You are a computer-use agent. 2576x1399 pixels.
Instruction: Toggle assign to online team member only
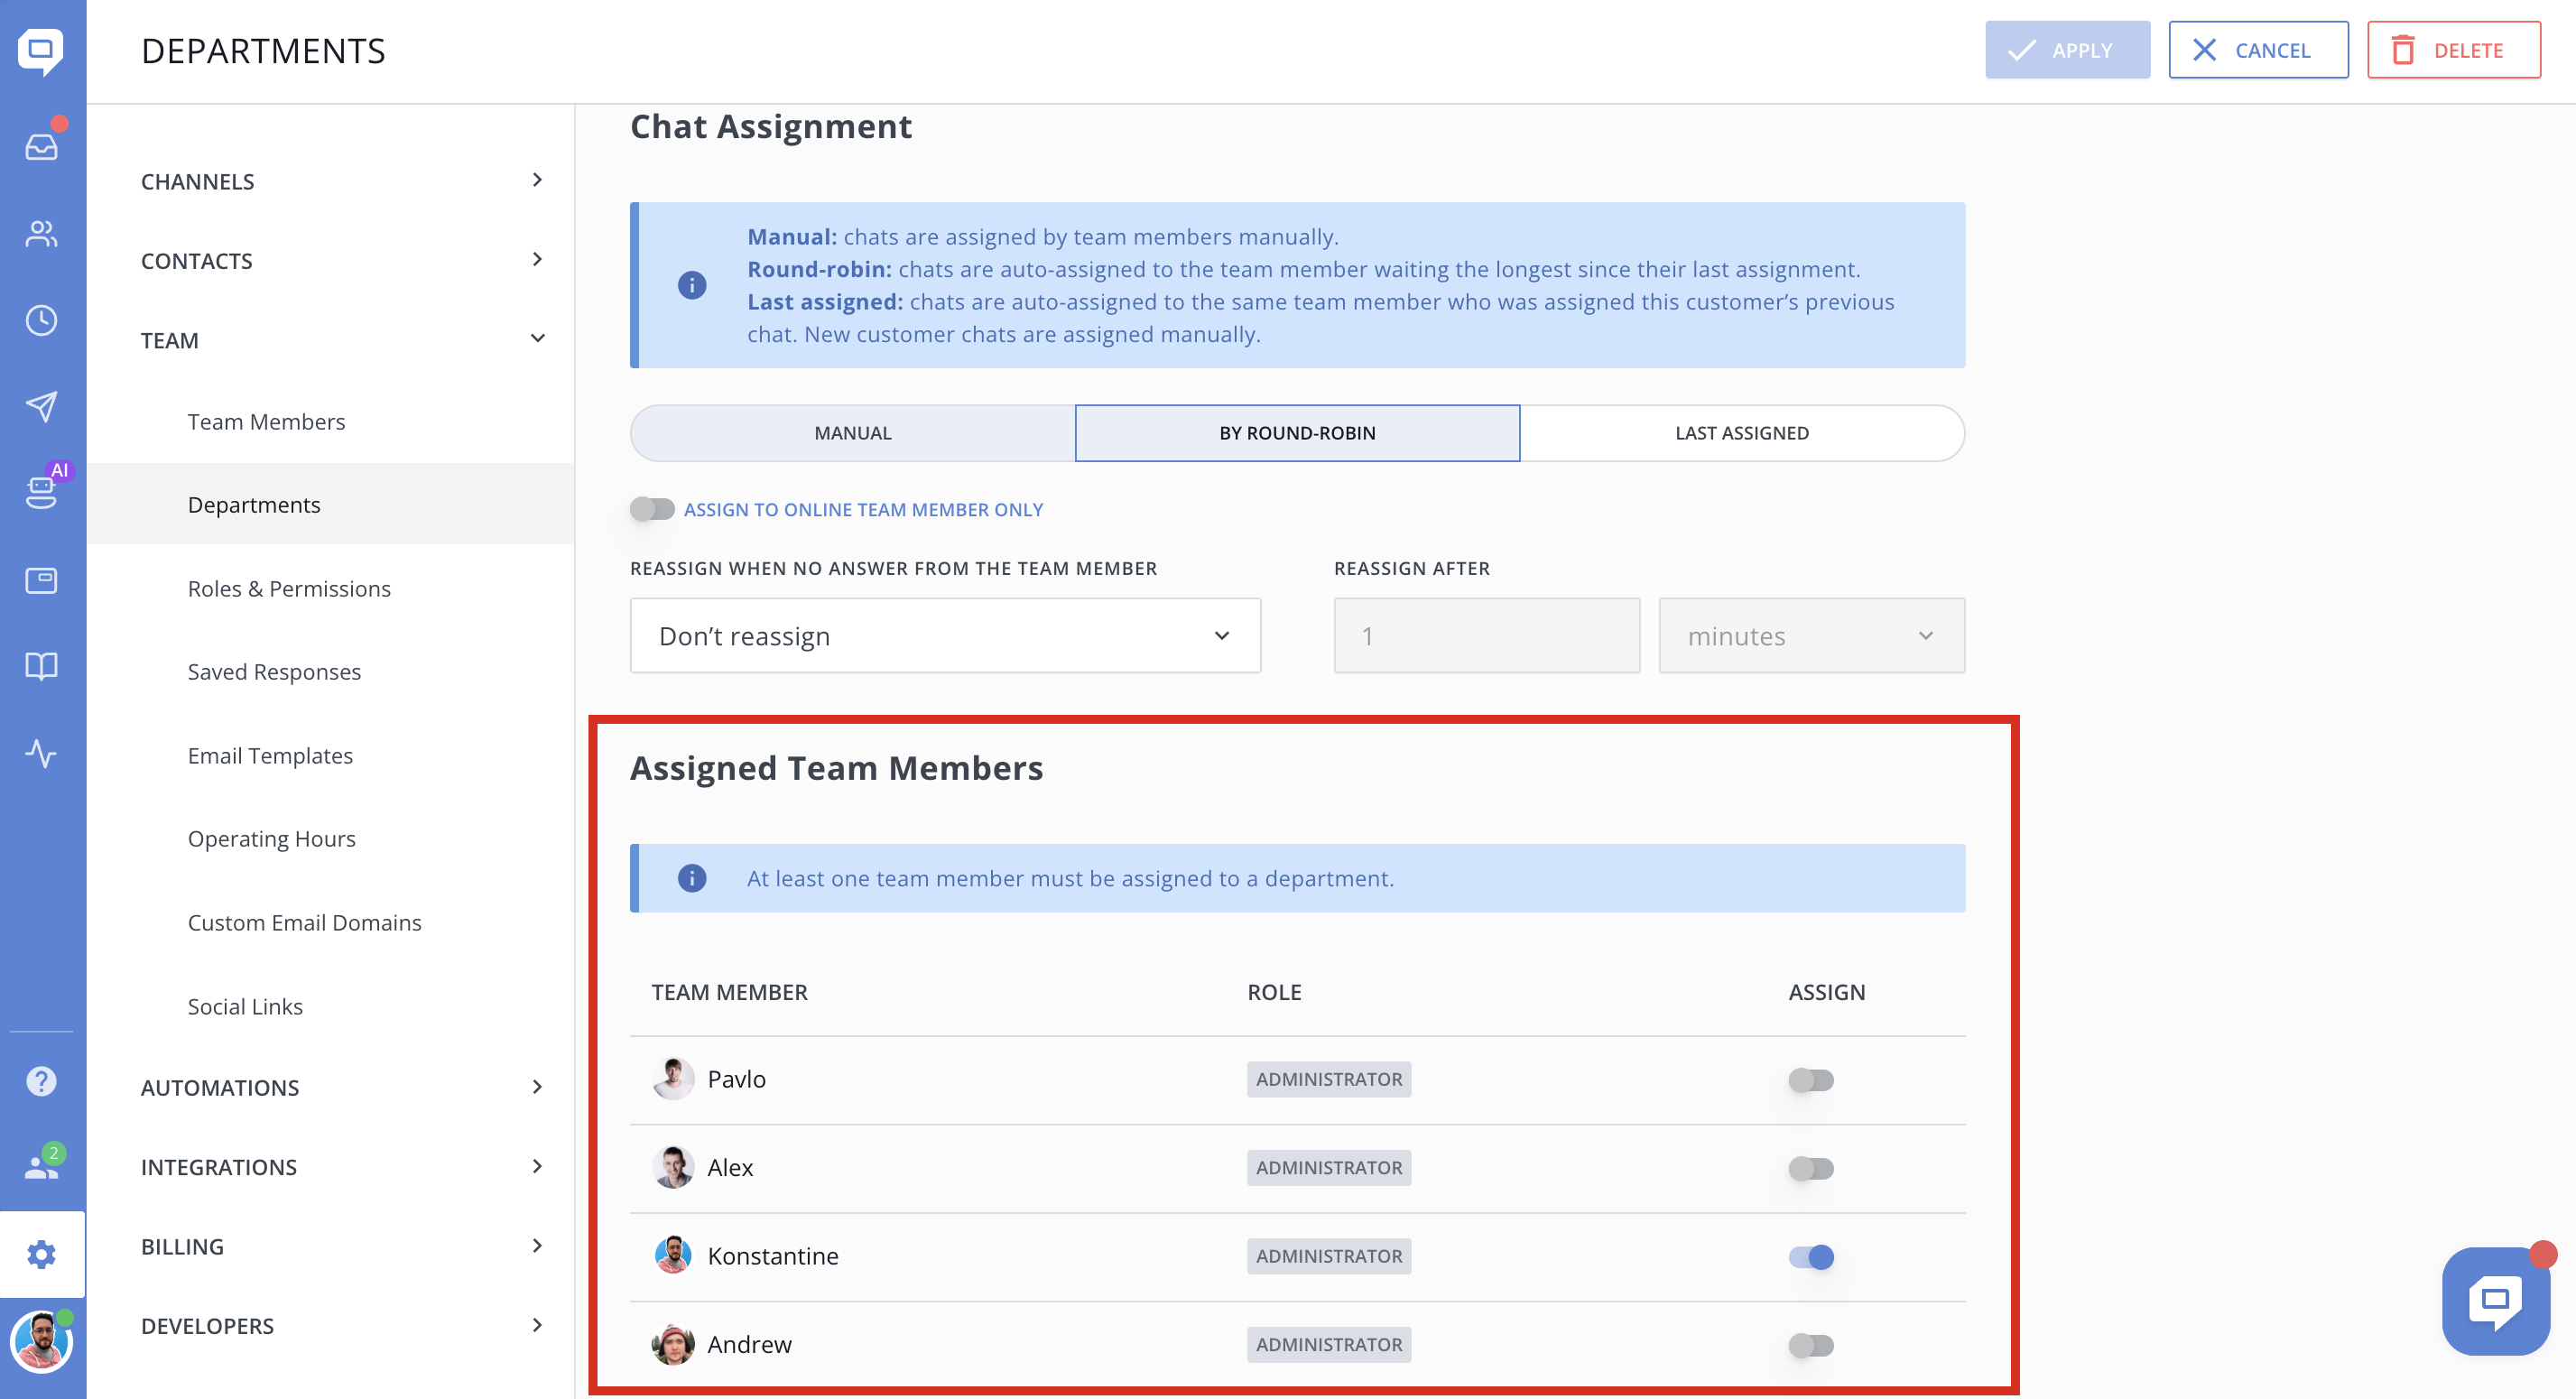point(652,509)
